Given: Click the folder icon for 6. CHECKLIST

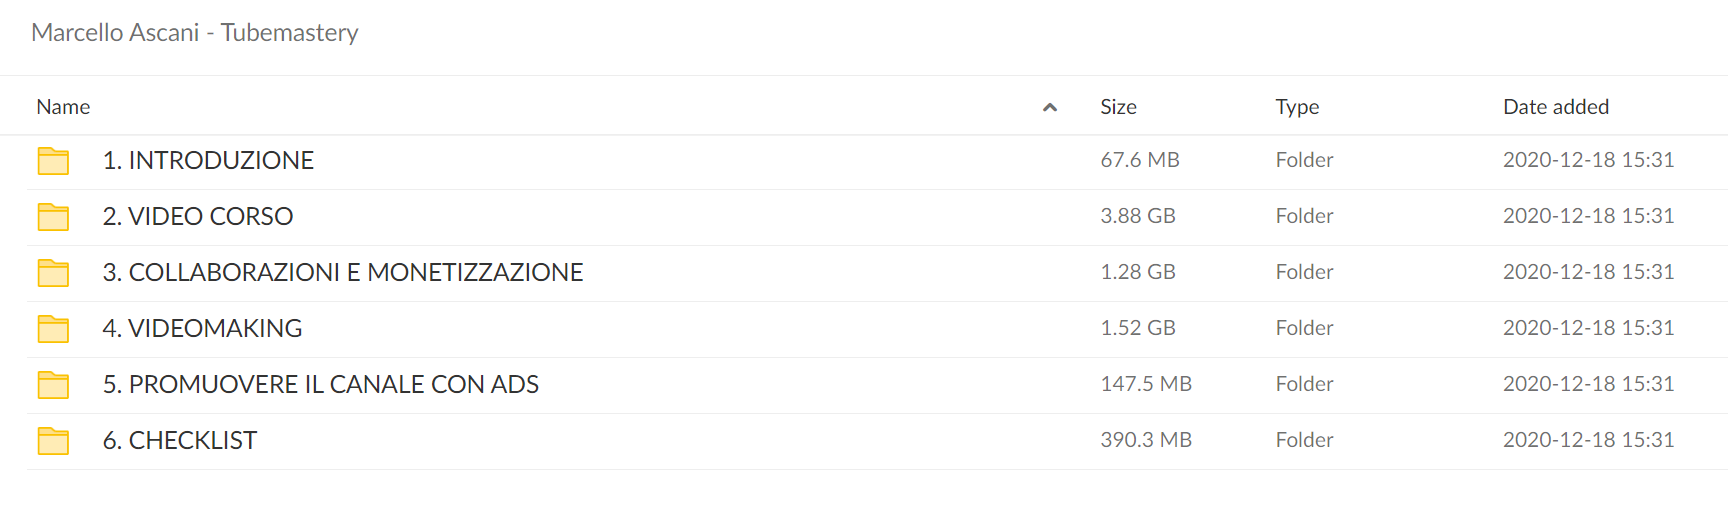Looking at the screenshot, I should pyautogui.click(x=53, y=441).
